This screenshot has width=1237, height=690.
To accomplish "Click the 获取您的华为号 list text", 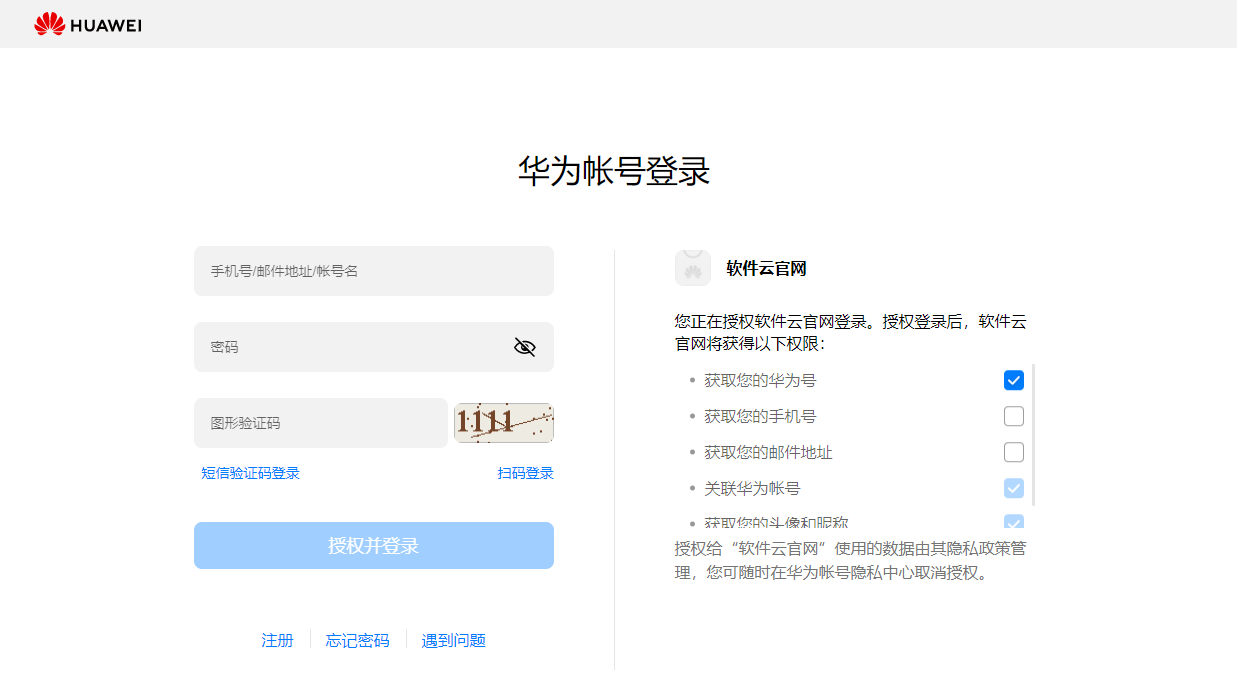I will point(760,380).
